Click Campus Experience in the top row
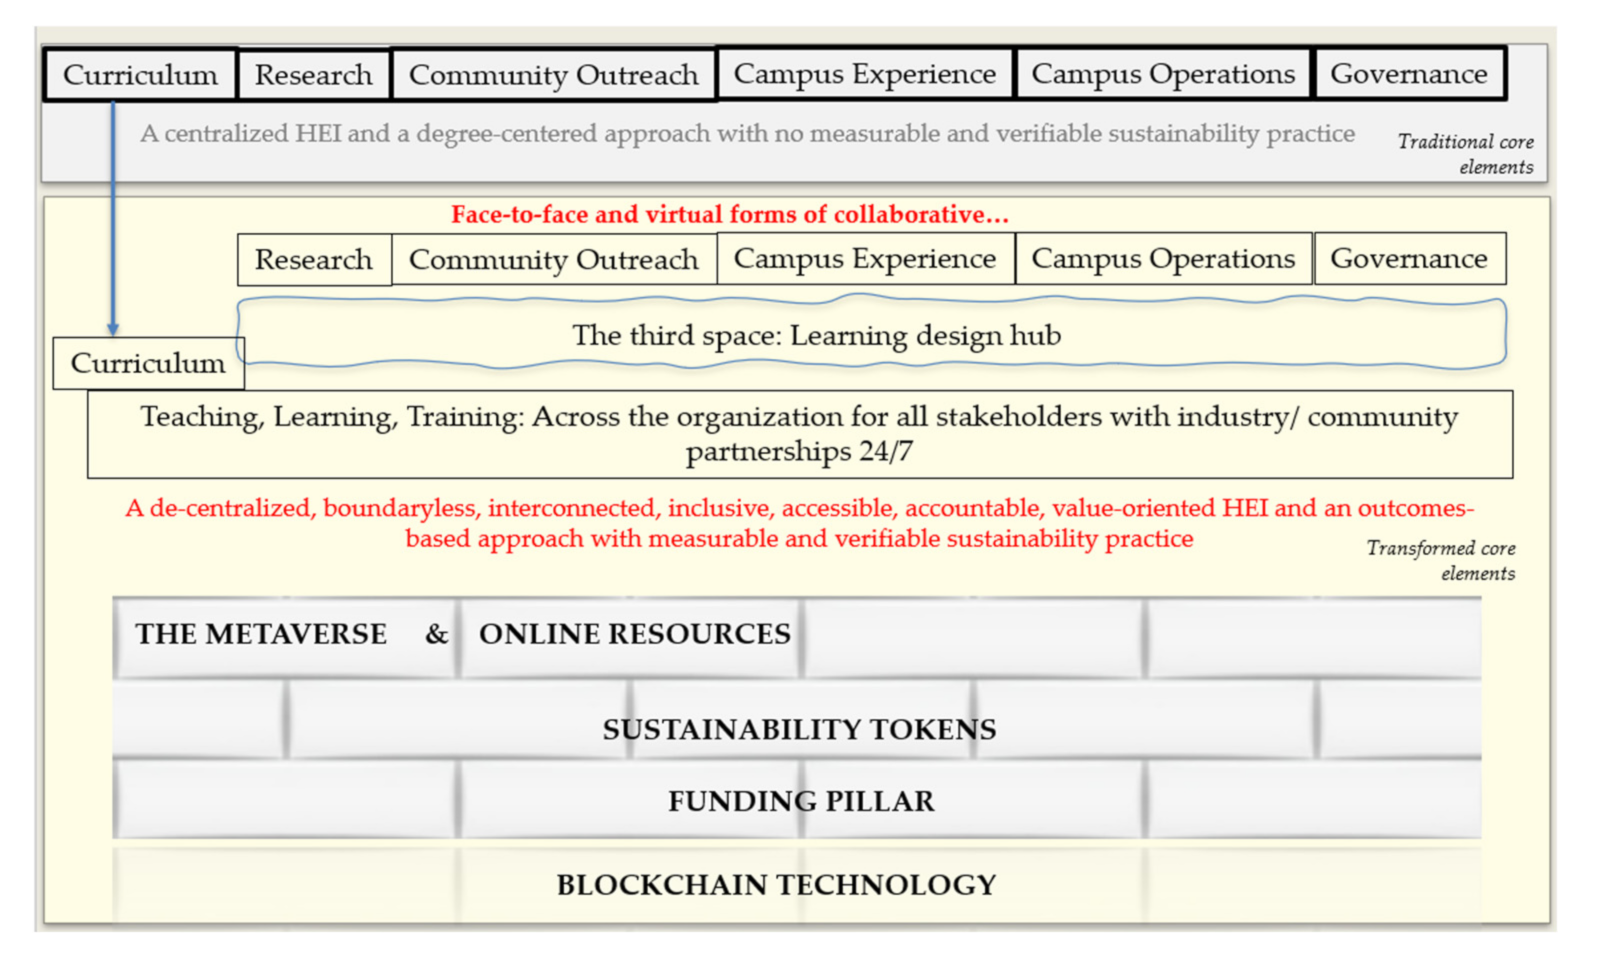This screenshot has height=956, width=1600. tap(864, 73)
